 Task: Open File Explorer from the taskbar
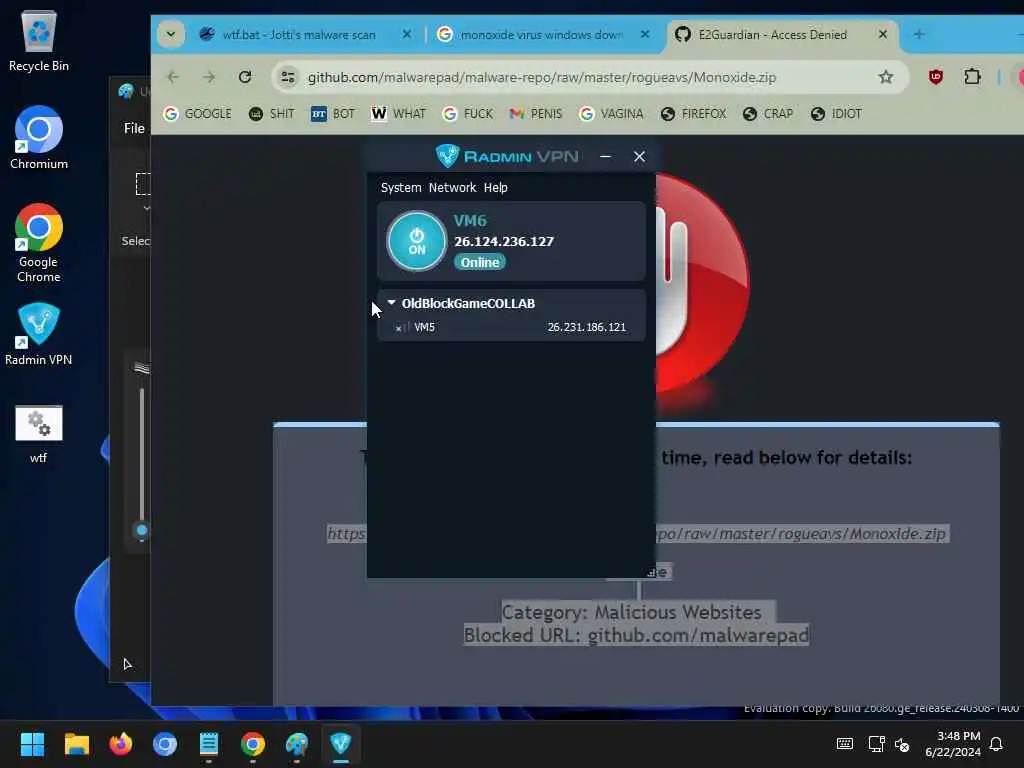(x=76, y=744)
